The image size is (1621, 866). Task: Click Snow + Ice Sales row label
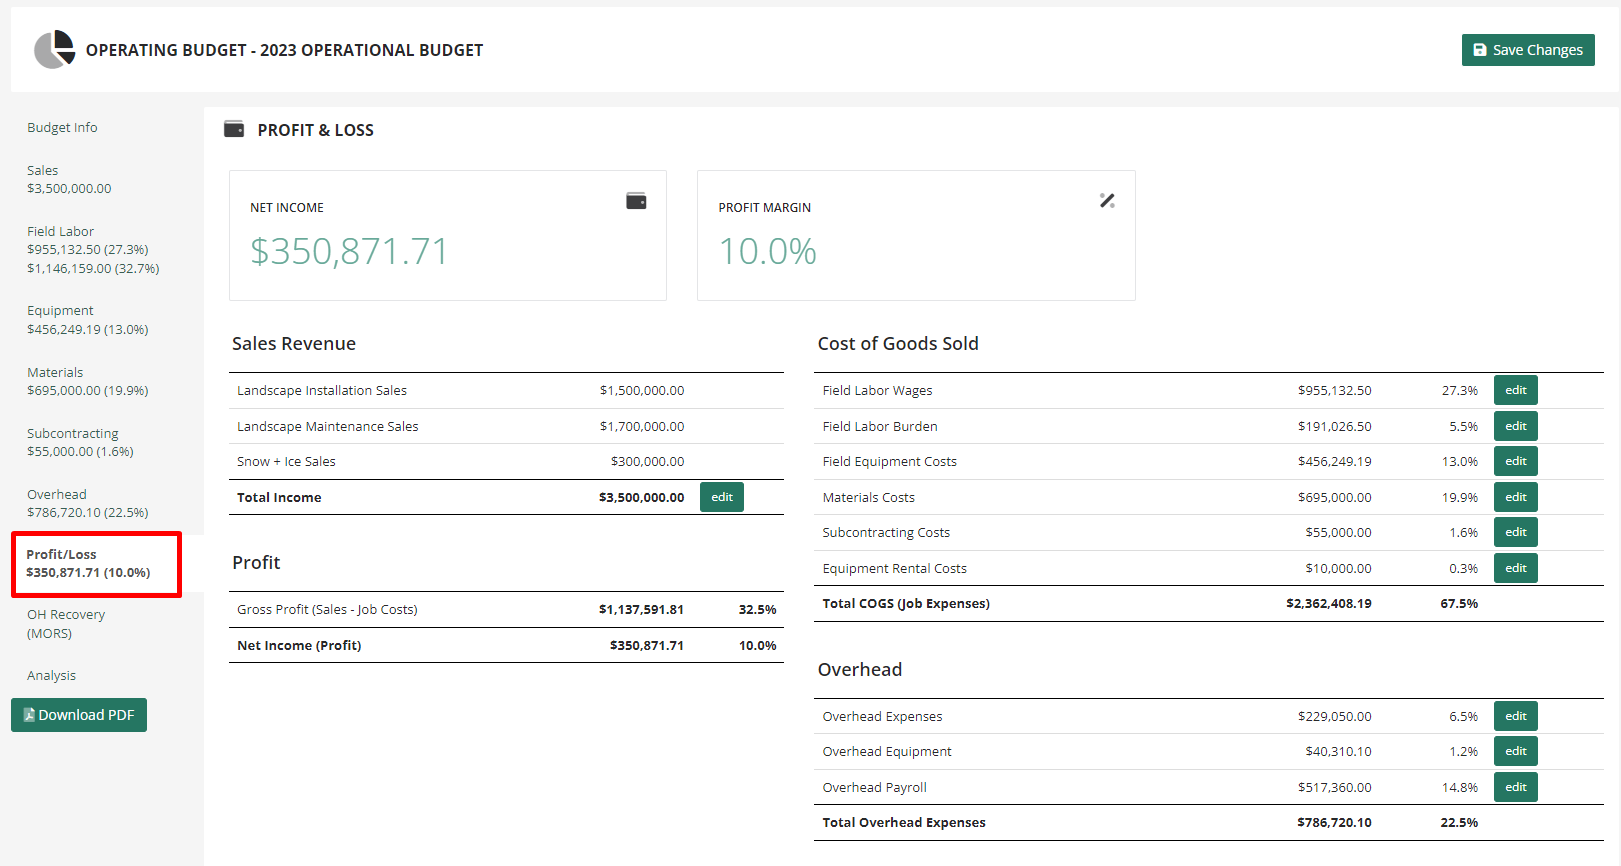[x=286, y=461]
